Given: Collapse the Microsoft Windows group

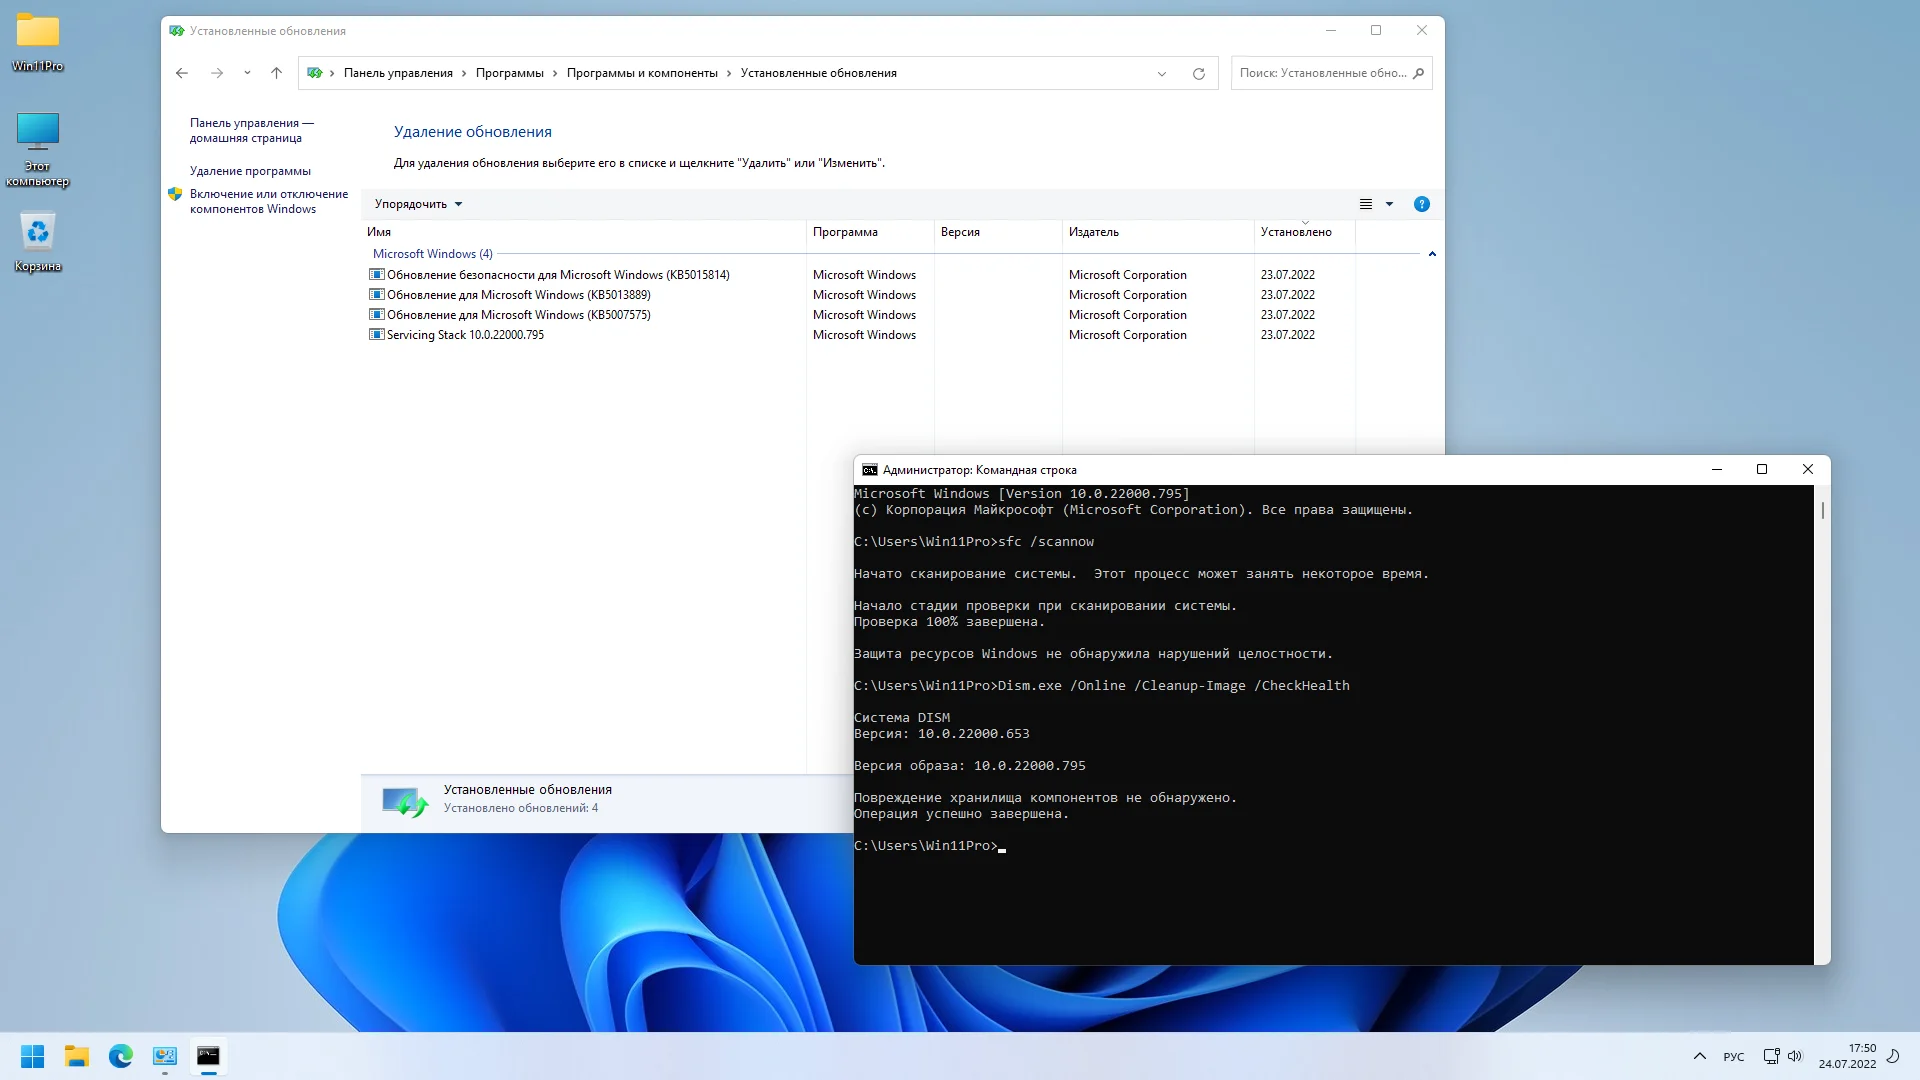Looking at the screenshot, I should (x=1432, y=254).
